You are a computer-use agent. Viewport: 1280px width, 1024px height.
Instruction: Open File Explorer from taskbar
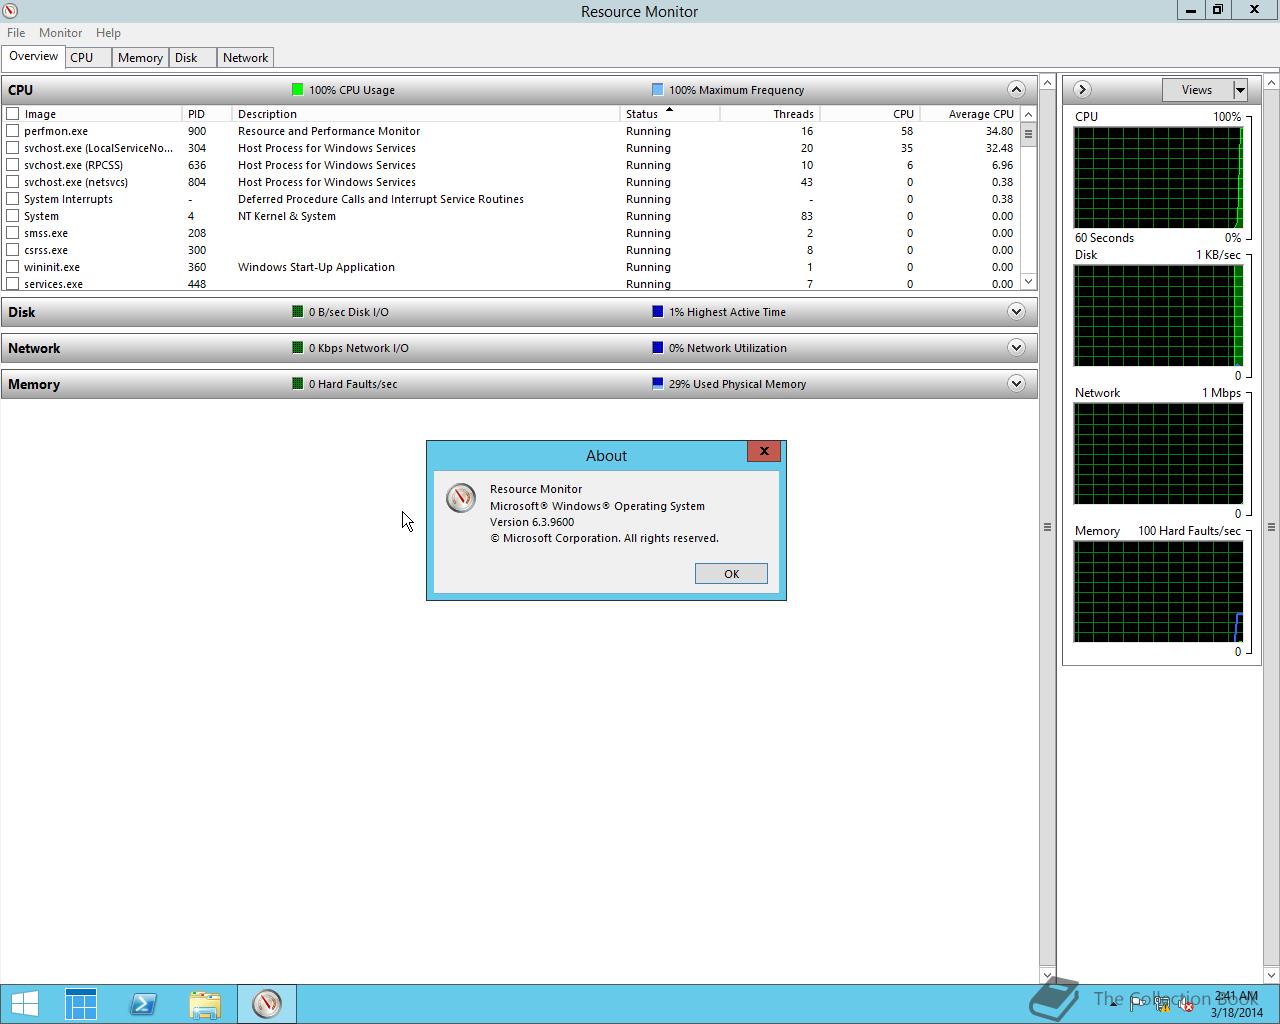pos(205,1004)
